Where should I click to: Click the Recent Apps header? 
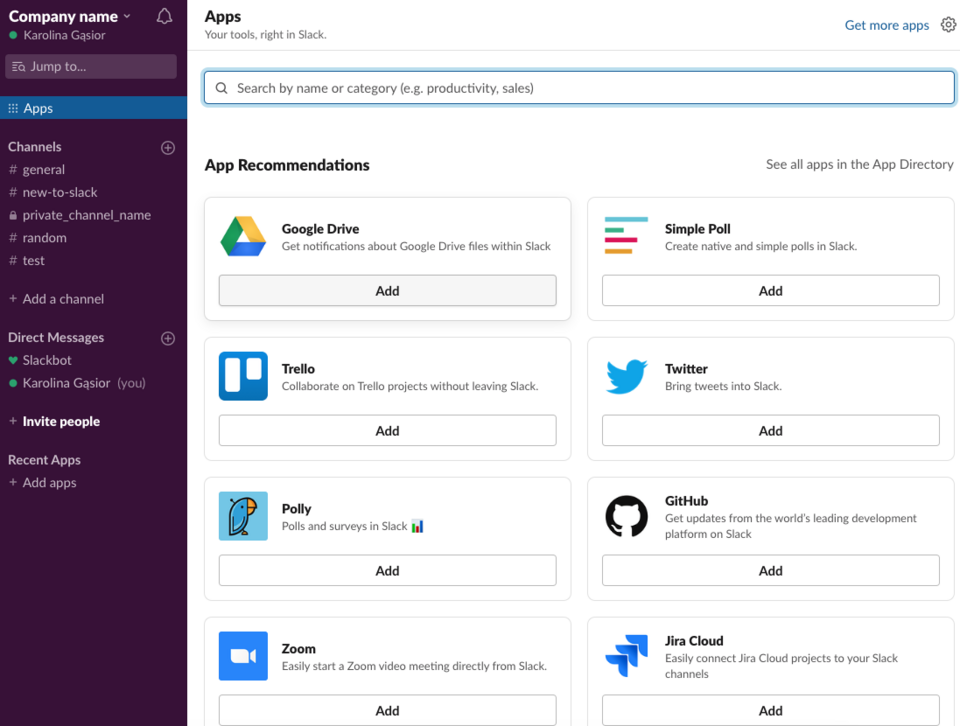click(x=44, y=460)
